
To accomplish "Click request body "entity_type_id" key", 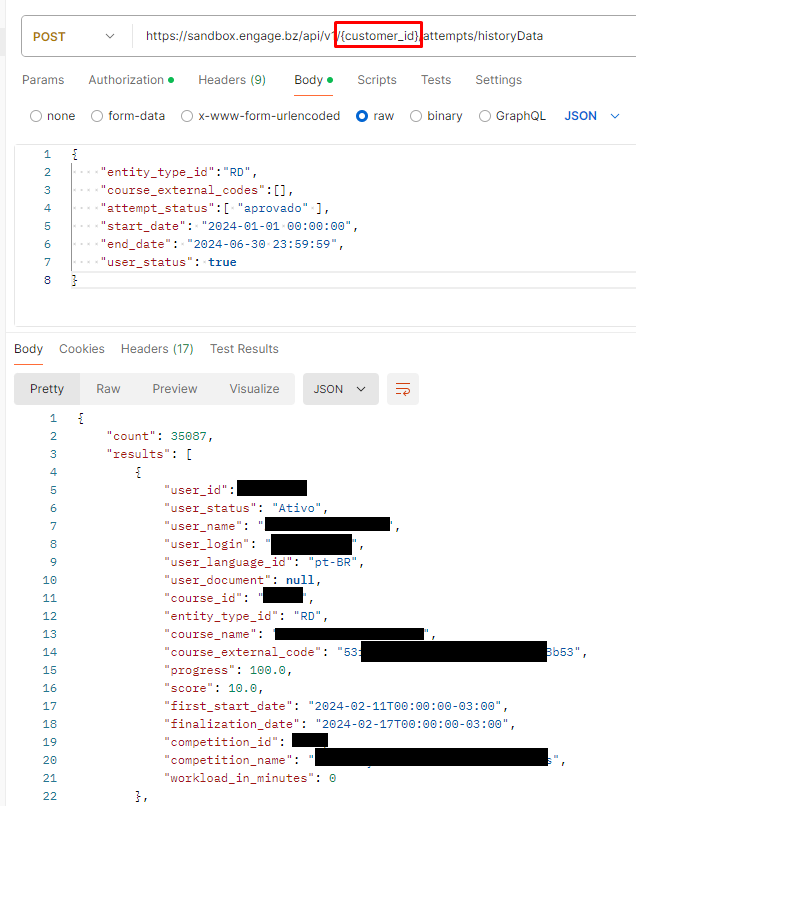I will (x=157, y=173).
